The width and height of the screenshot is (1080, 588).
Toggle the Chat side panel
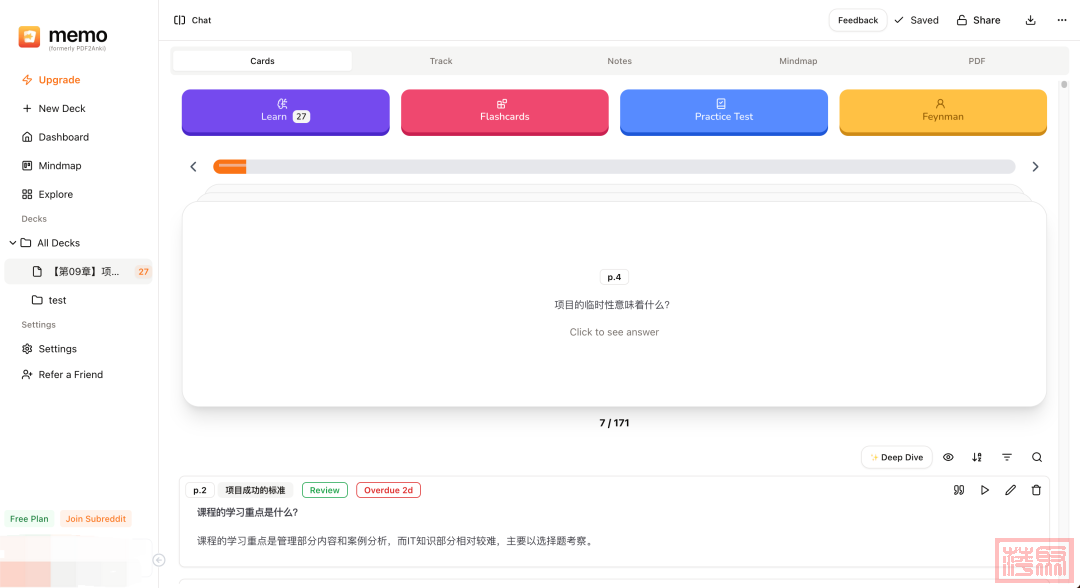tap(192, 20)
